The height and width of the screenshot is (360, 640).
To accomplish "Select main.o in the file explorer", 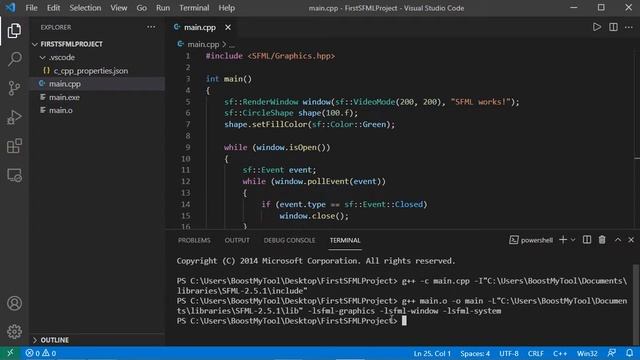I will [61, 111].
